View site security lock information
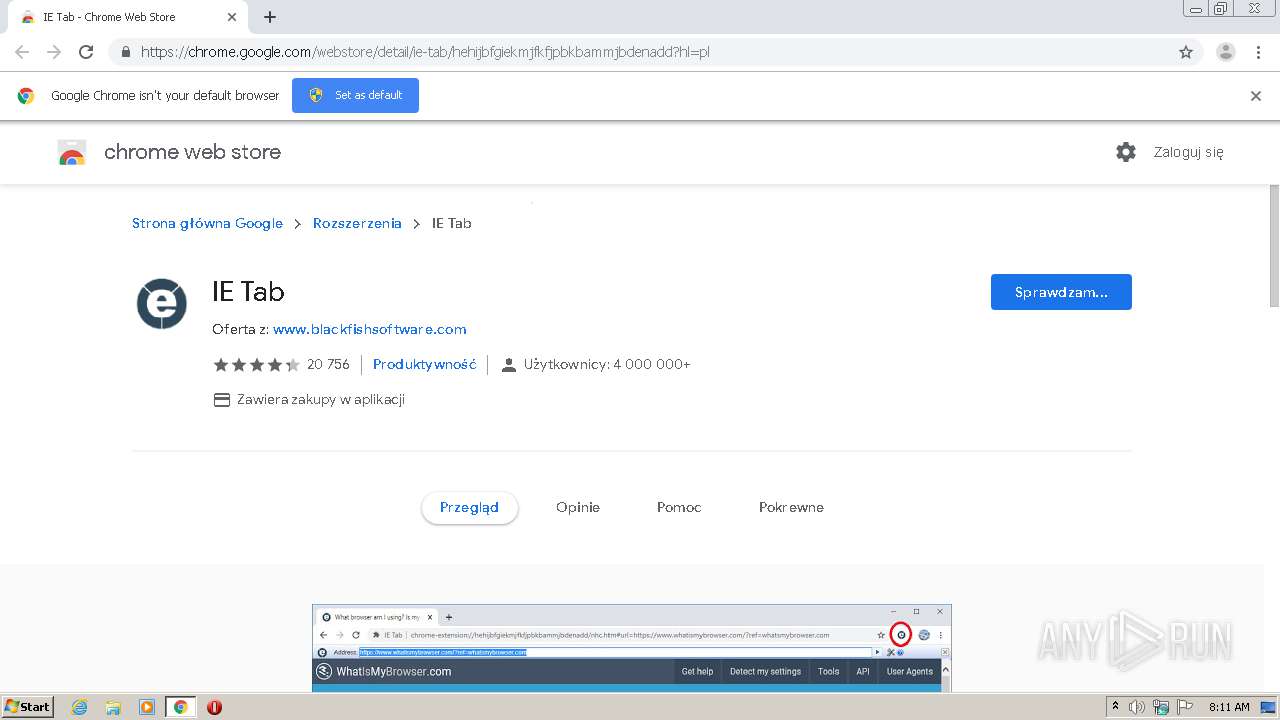The height and width of the screenshot is (720, 1280). 125,52
